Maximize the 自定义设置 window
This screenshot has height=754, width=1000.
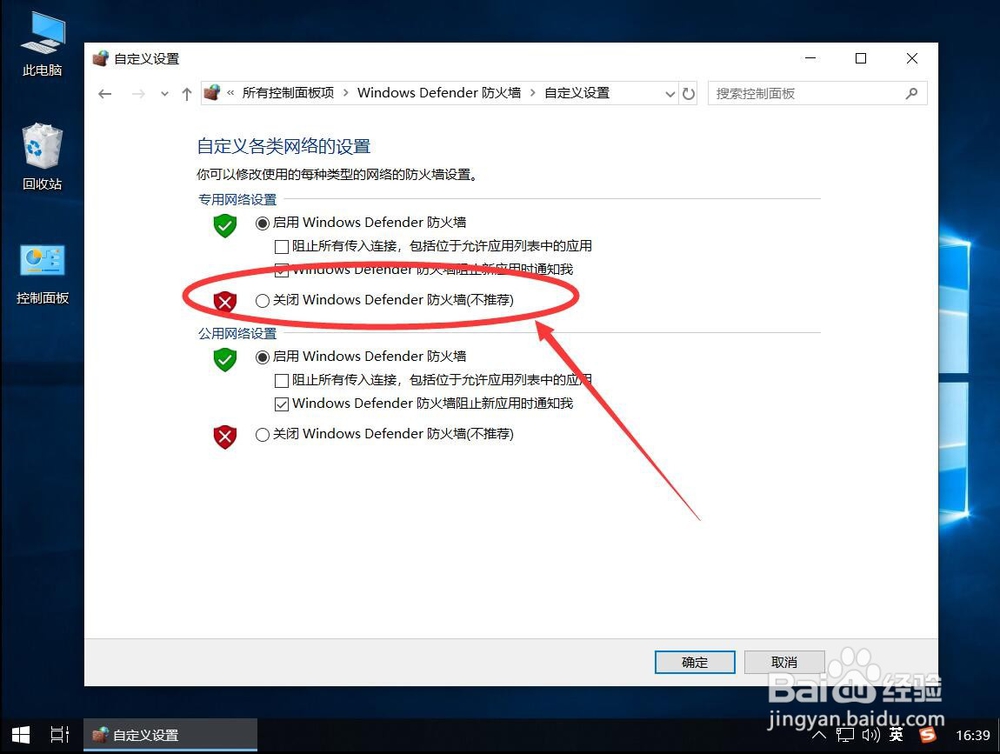coord(860,59)
